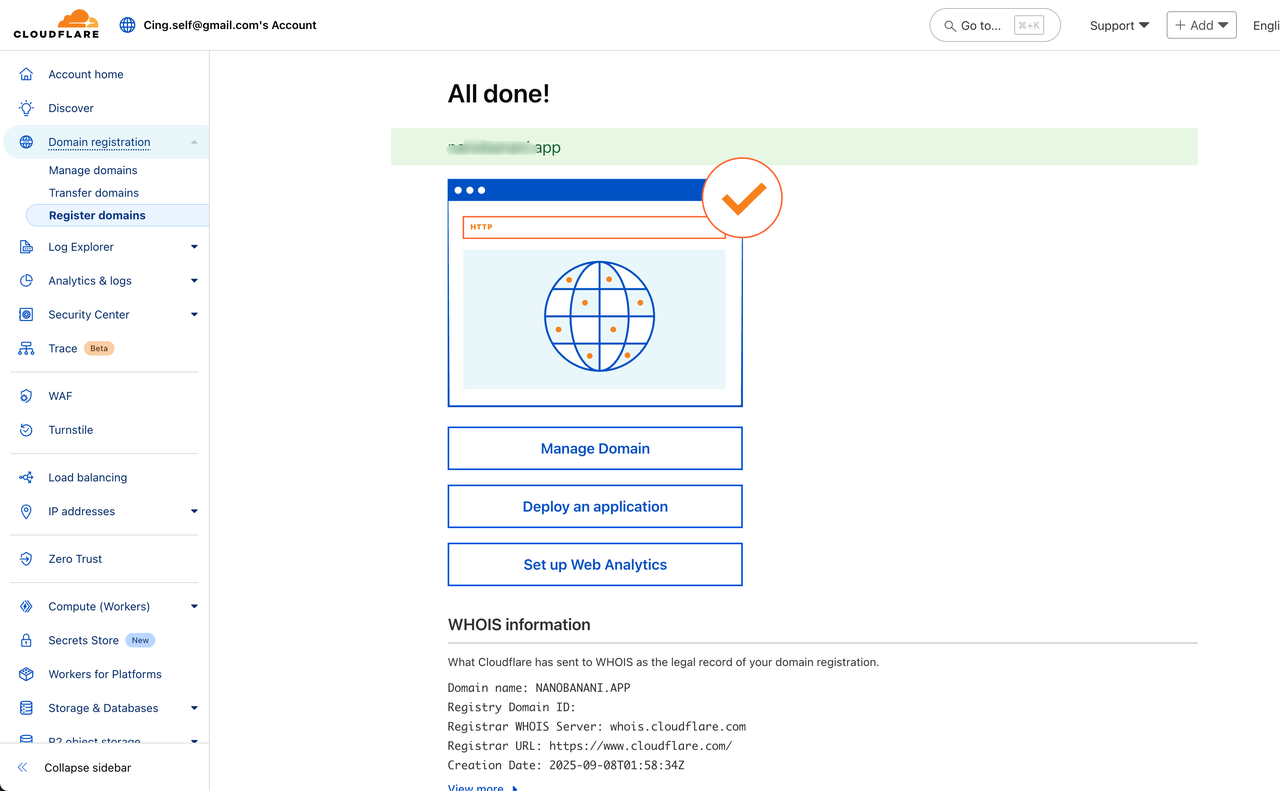Screen dimensions: 1280x791
Task: Click the Load balancing icon
Action: [x=27, y=478]
